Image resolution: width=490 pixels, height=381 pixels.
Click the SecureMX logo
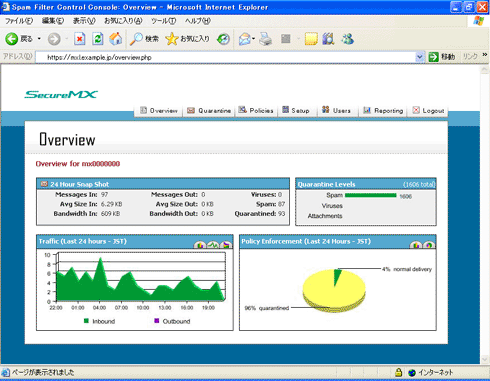tap(61, 94)
